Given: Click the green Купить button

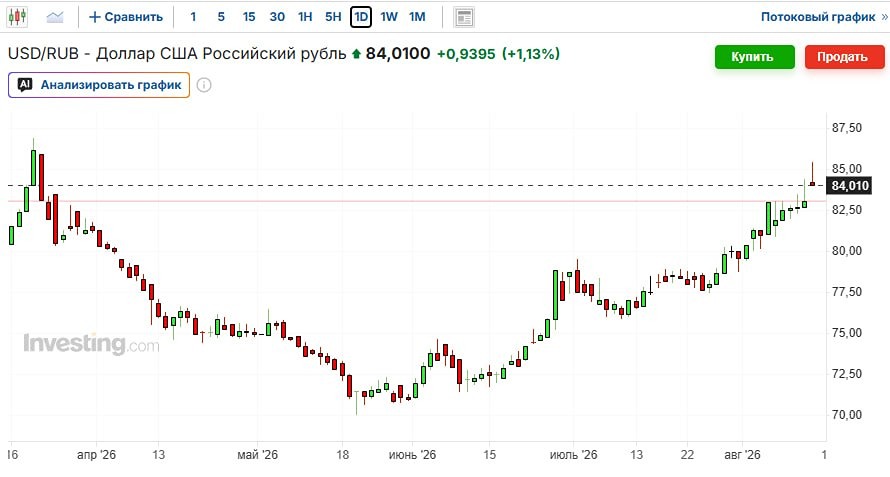Looking at the screenshot, I should tap(754, 57).
